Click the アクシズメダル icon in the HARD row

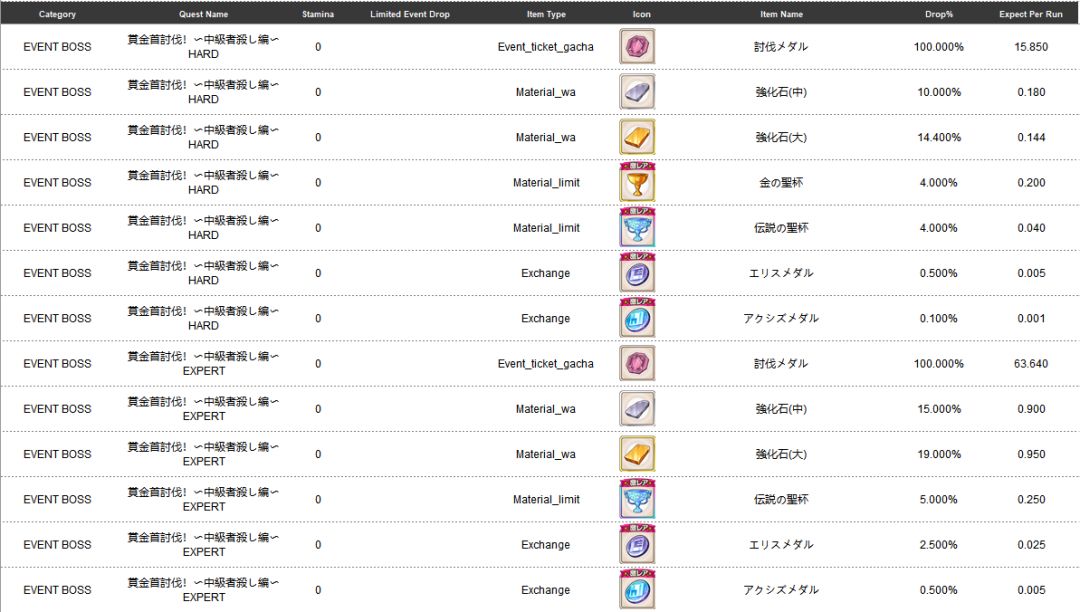coord(637,318)
